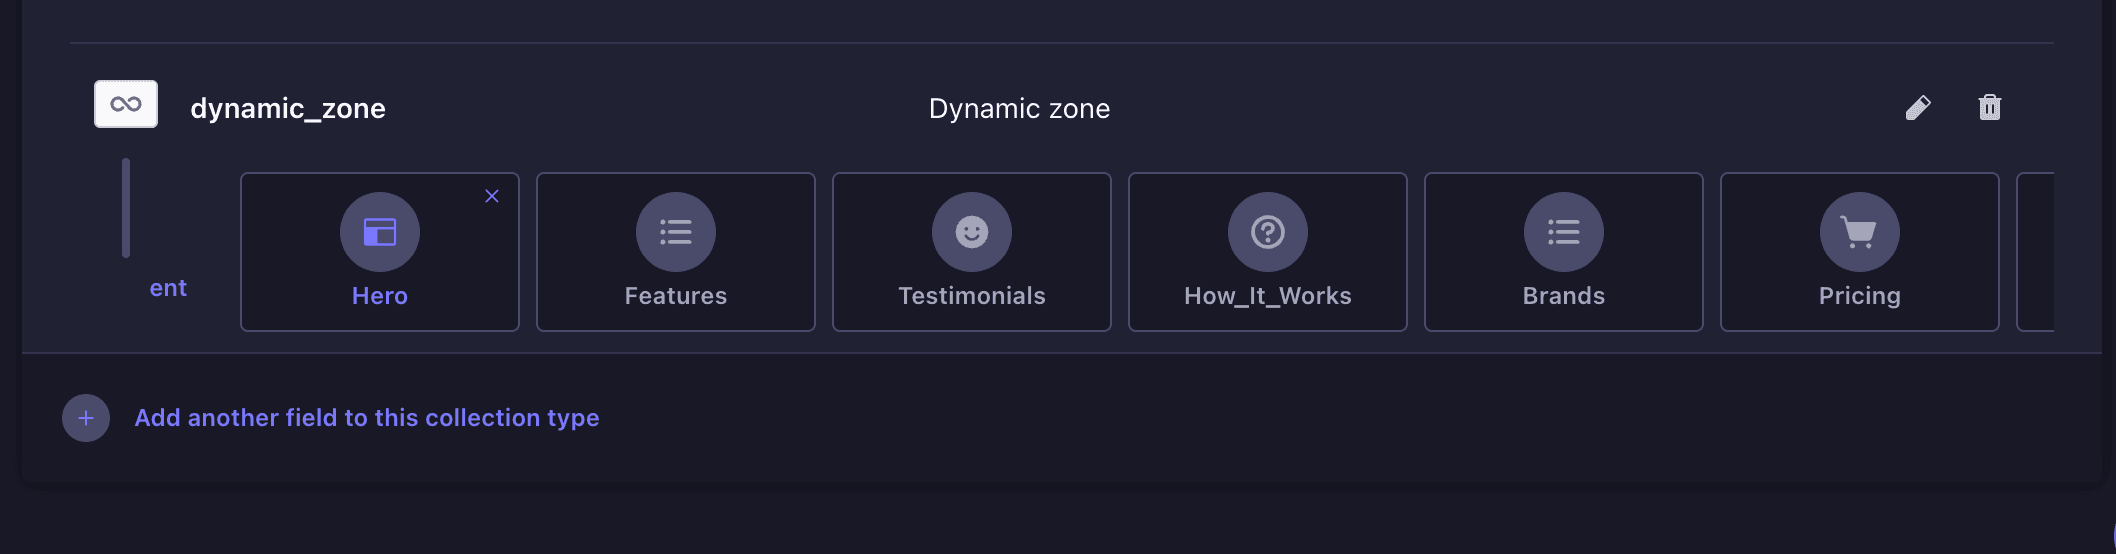Open the Pricing component label
This screenshot has height=554, width=2116.
click(1859, 296)
